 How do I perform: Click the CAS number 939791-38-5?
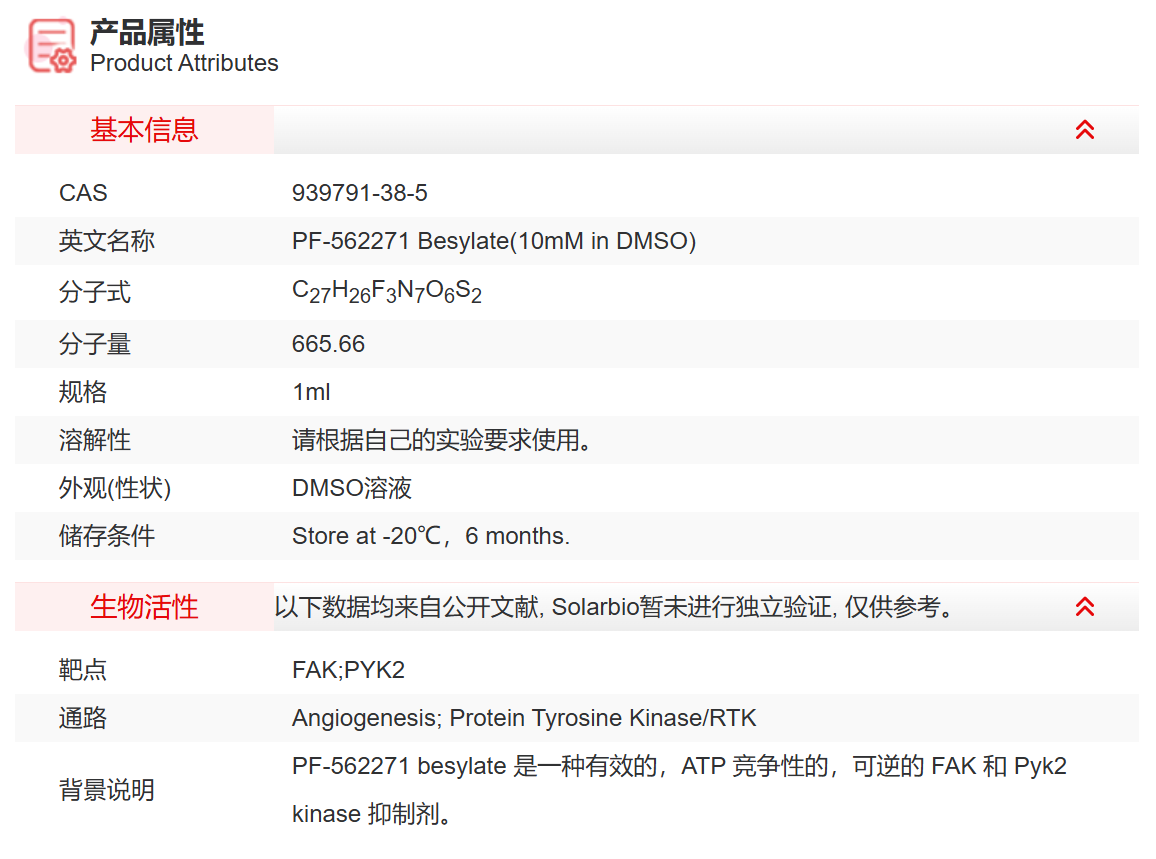(360, 193)
